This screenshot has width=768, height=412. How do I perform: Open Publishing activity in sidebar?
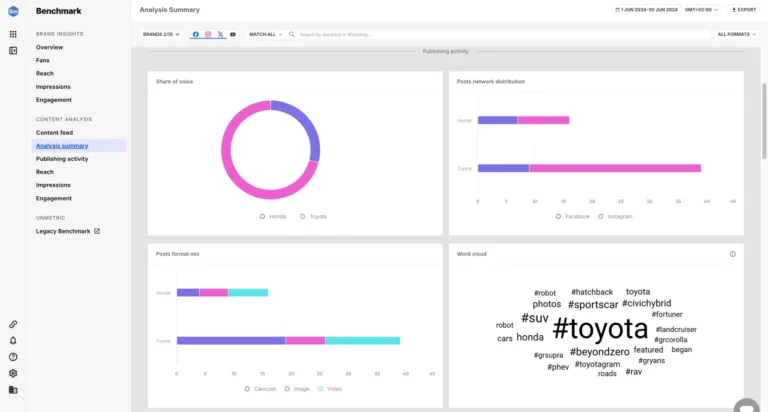pyautogui.click(x=62, y=159)
